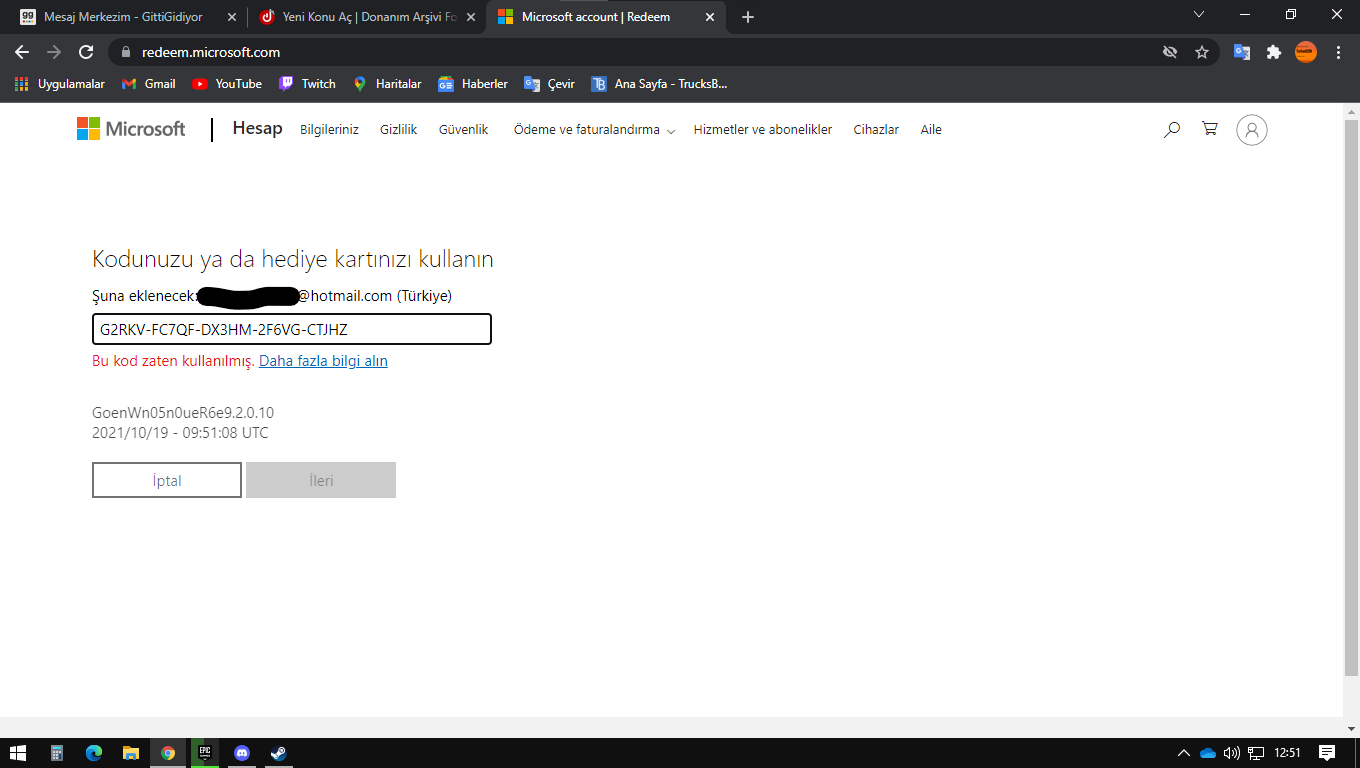Open new tab with plus button
Screen dimensions: 1360x768
coord(748,17)
